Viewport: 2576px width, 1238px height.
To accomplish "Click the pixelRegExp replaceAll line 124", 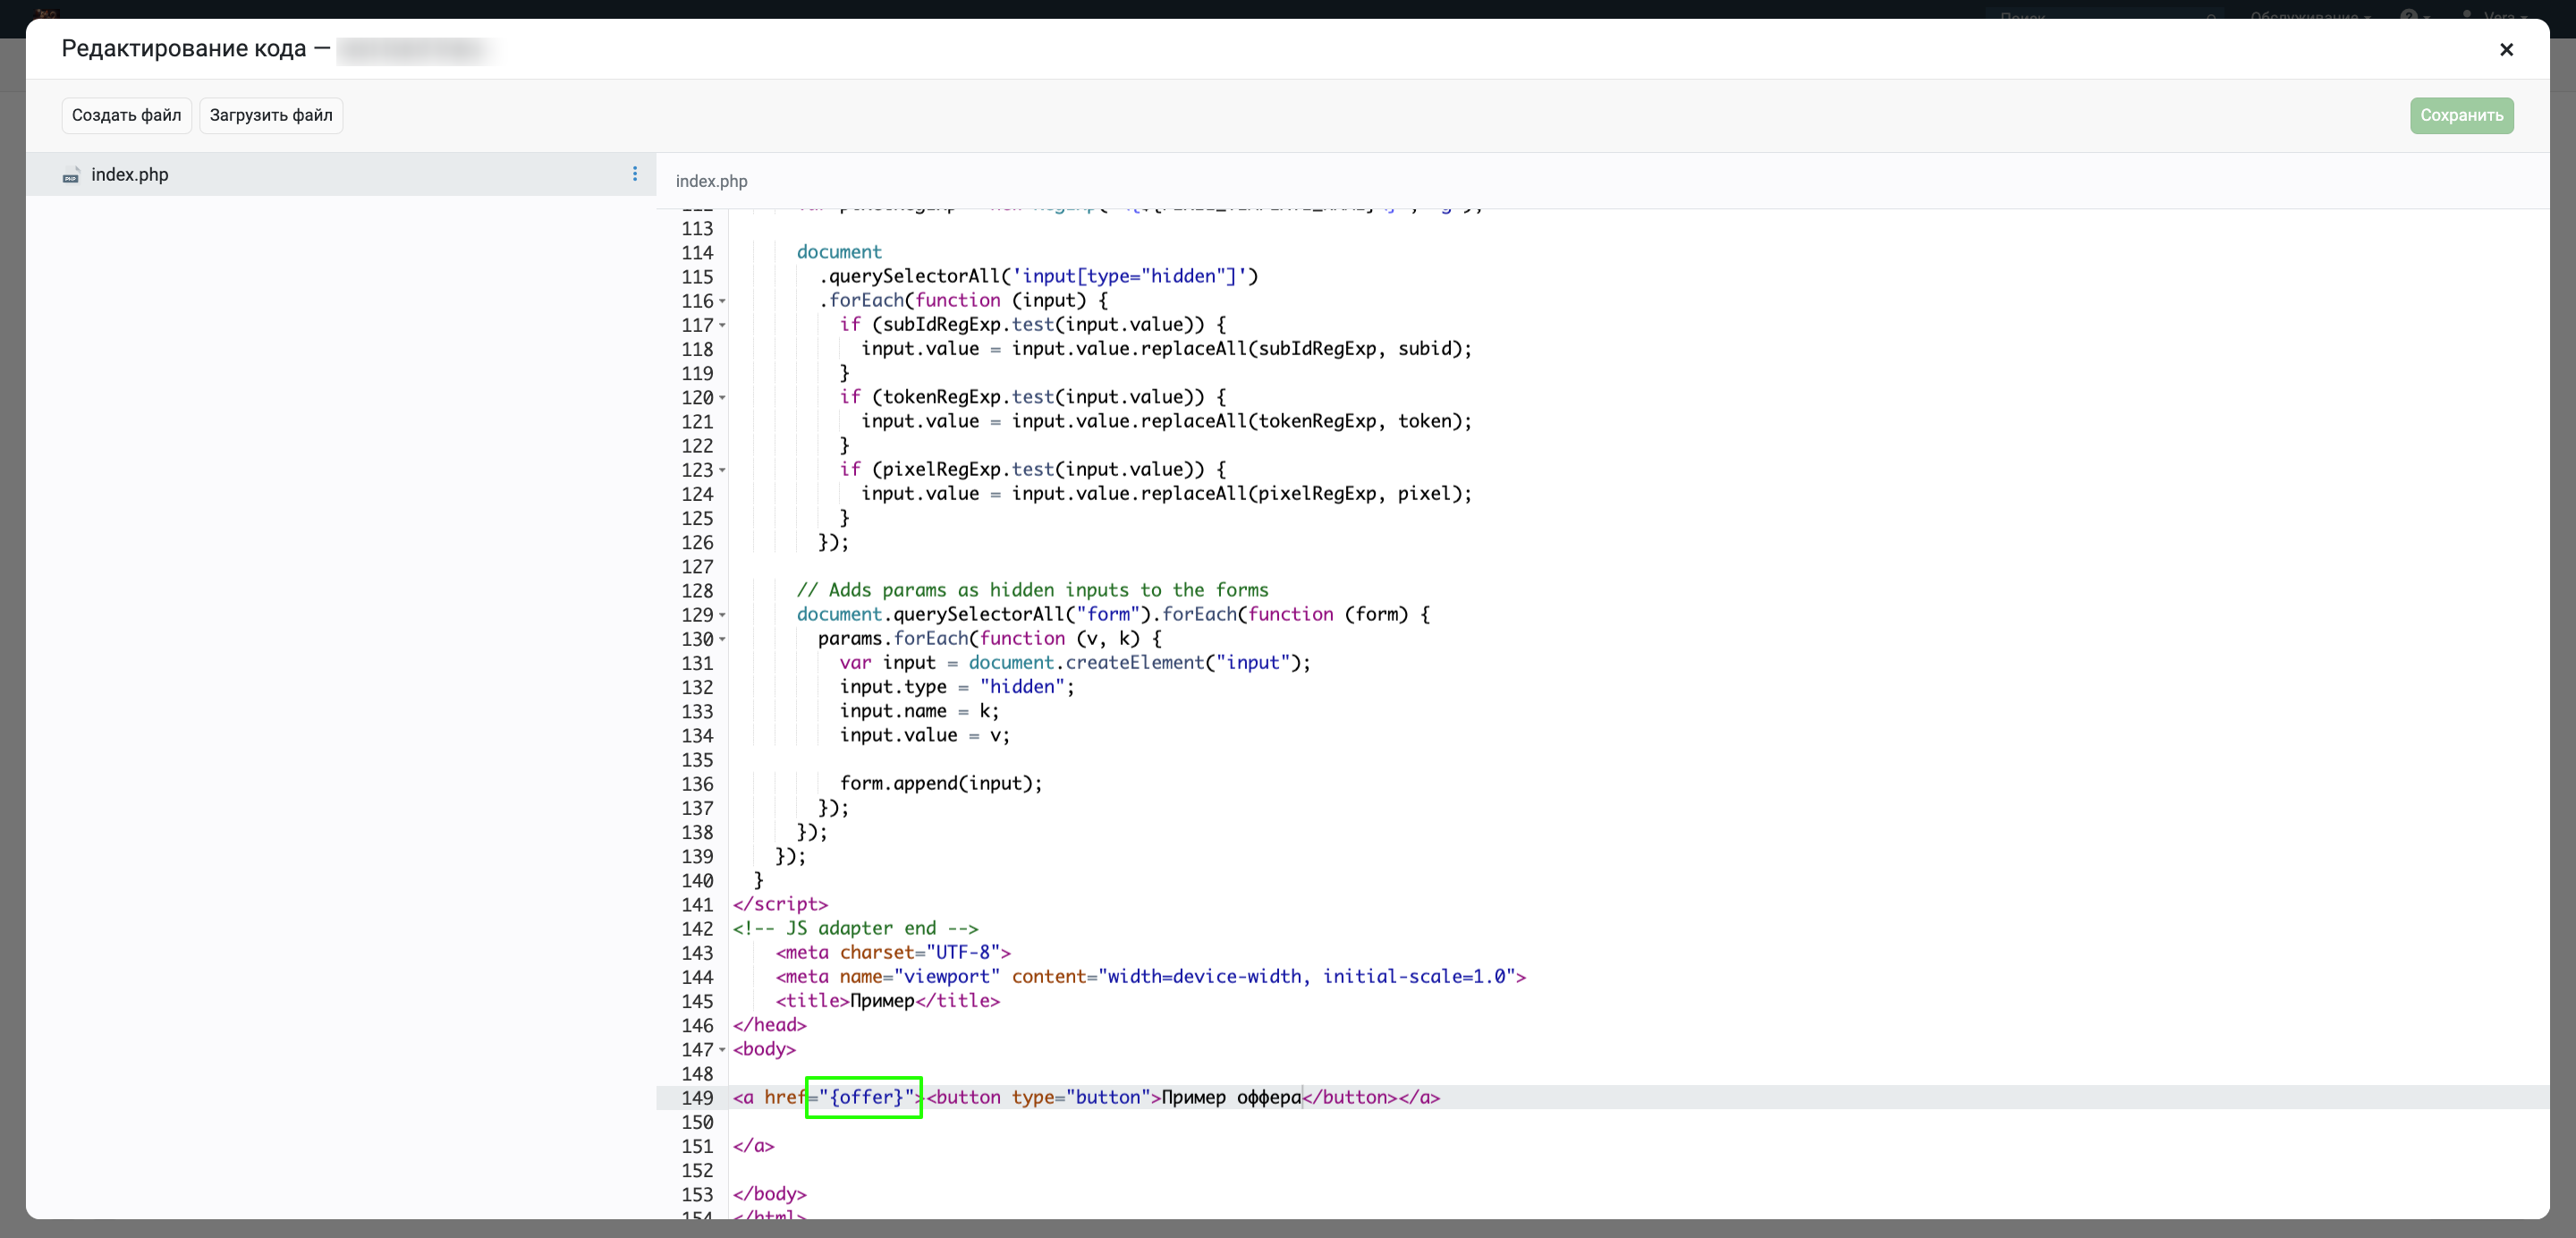I will [1167, 493].
